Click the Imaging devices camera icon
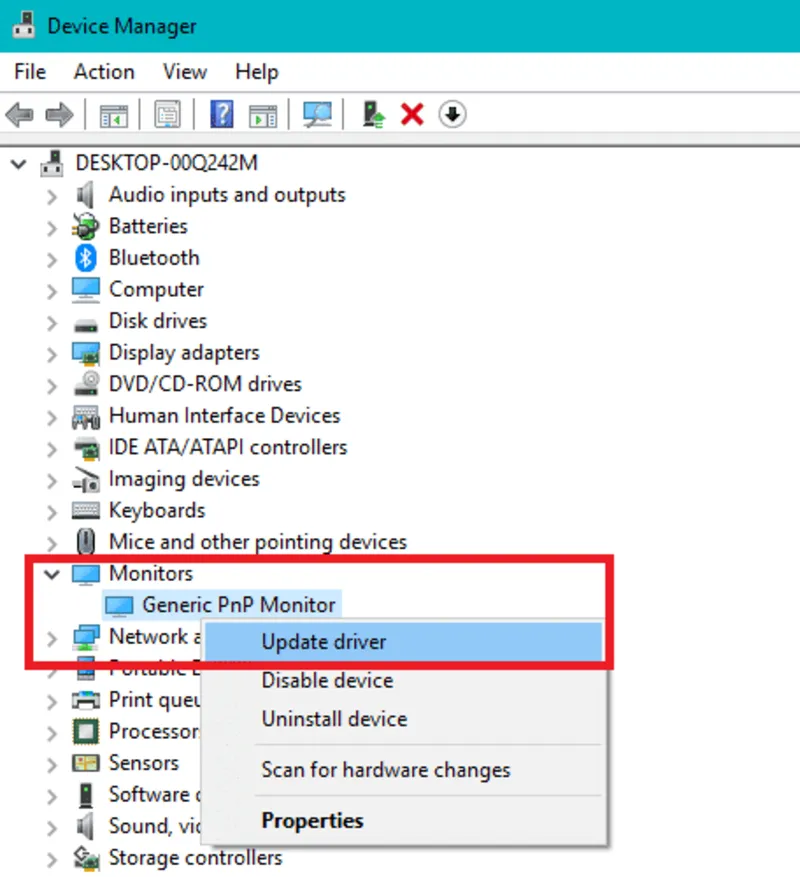The image size is (800, 877). (86, 479)
